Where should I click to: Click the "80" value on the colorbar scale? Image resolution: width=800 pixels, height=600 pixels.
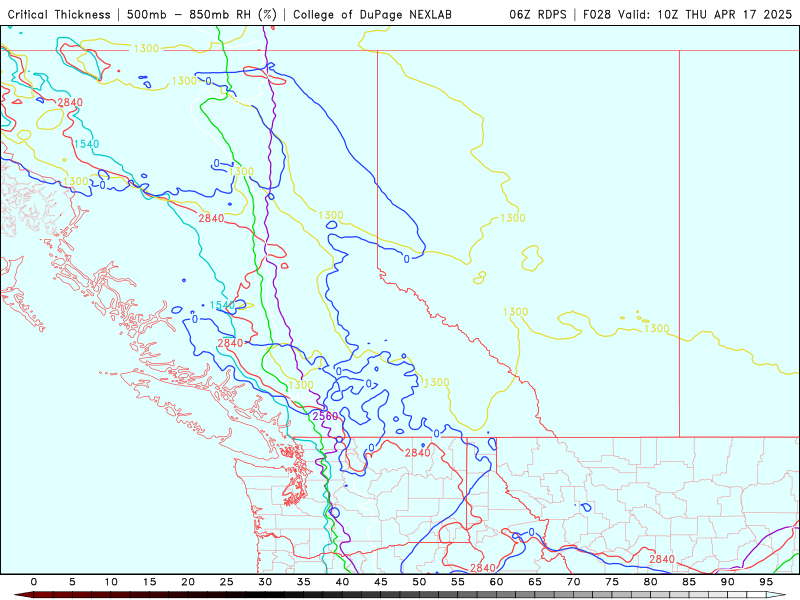click(651, 582)
